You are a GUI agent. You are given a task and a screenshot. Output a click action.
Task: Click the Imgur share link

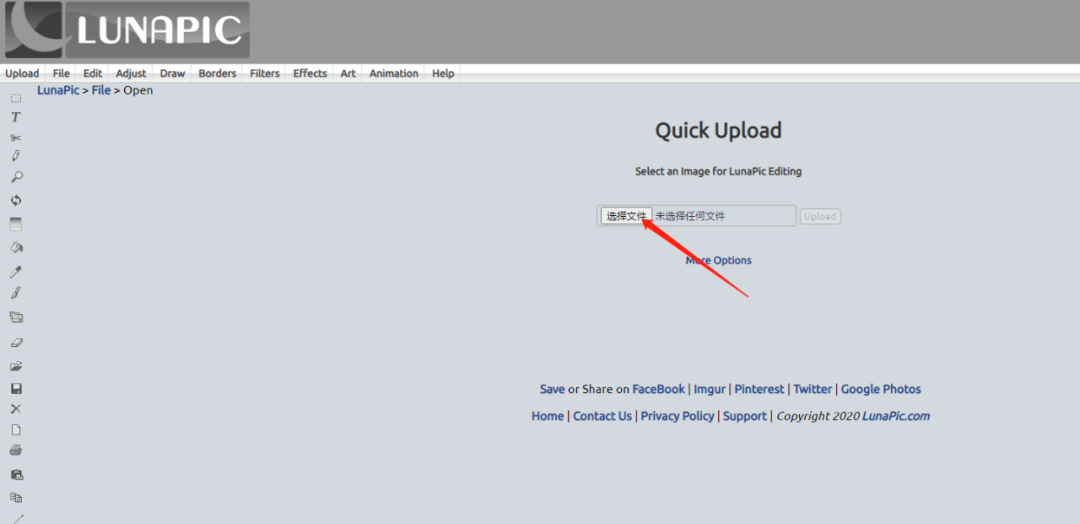pos(709,389)
